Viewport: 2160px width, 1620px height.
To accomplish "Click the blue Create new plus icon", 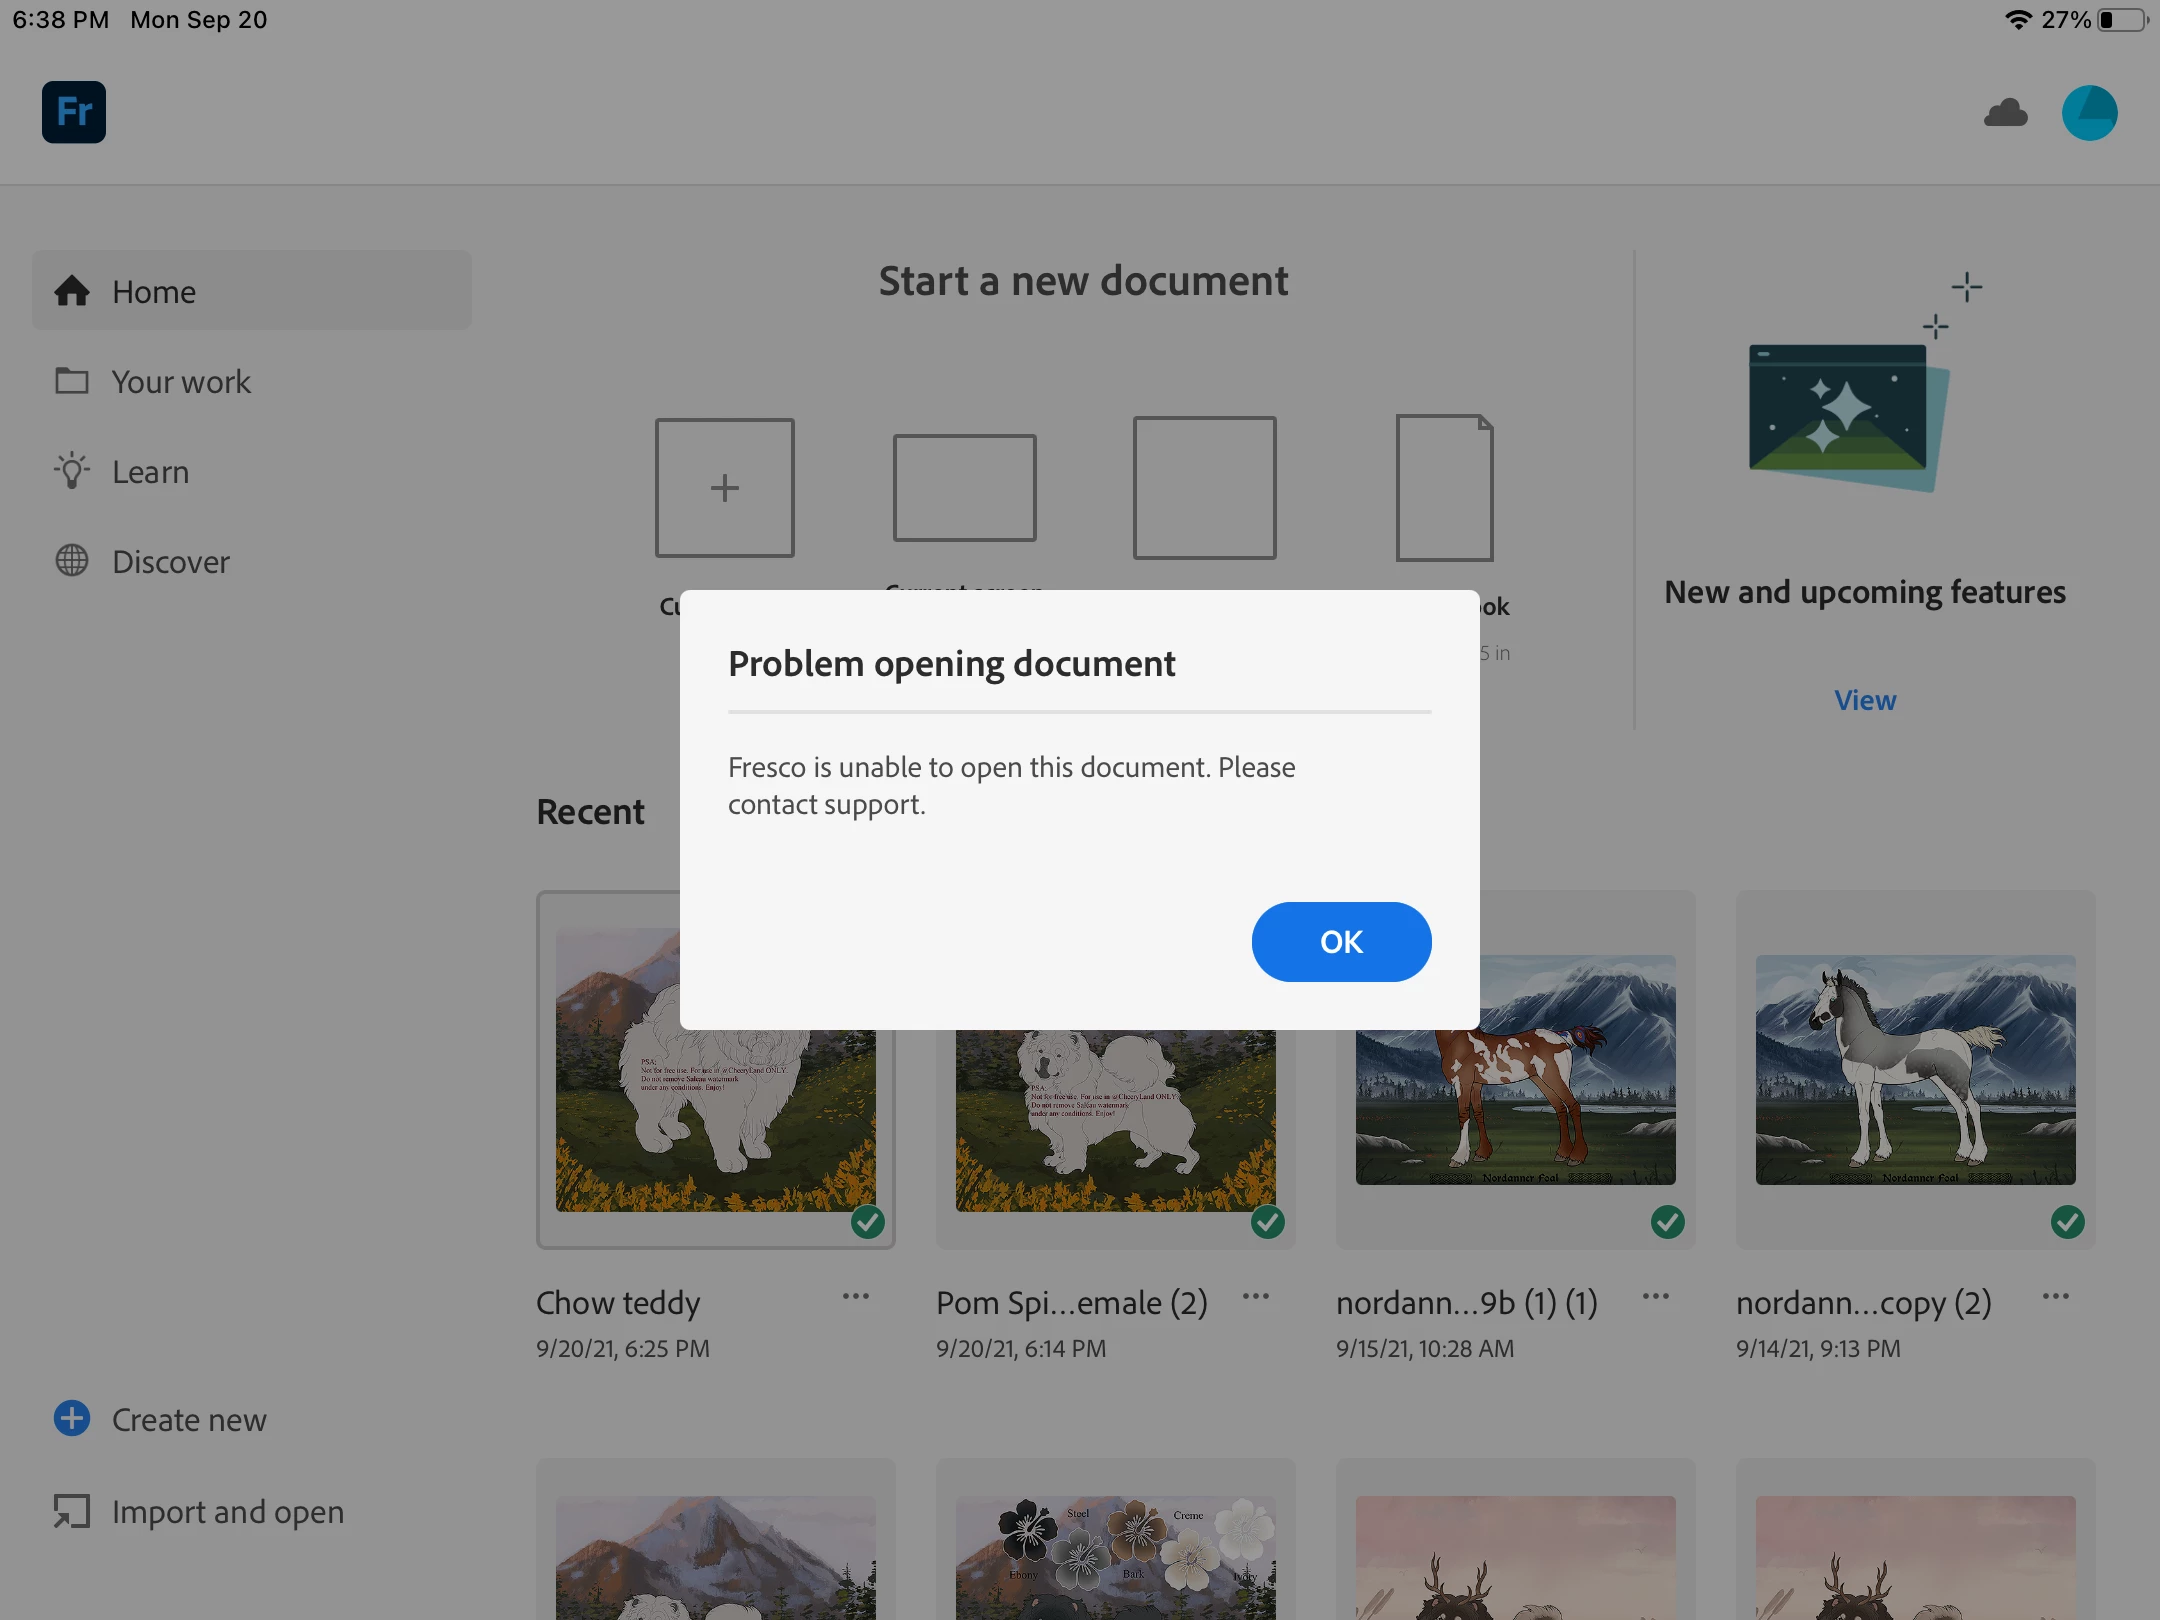I will pyautogui.click(x=72, y=1418).
